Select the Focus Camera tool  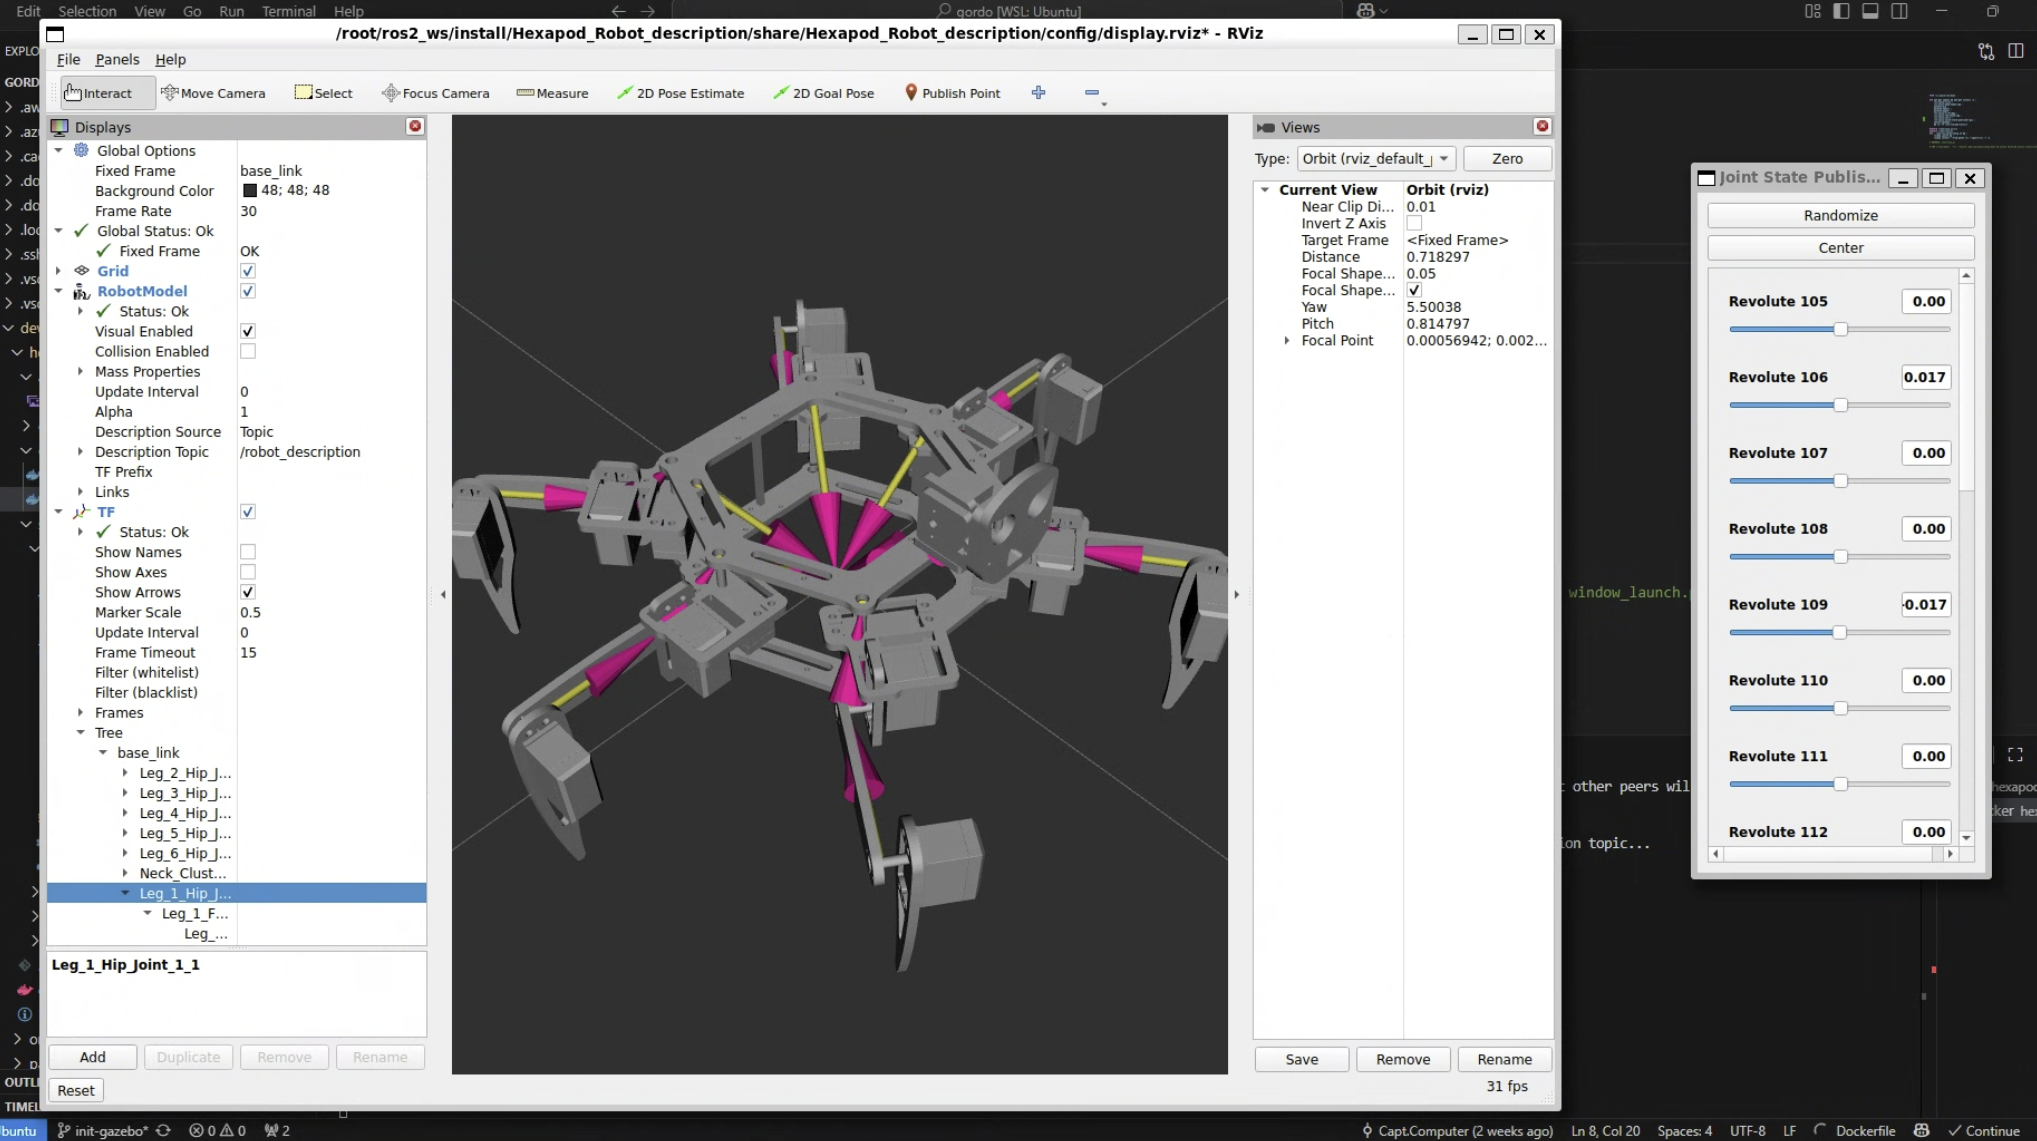point(435,93)
